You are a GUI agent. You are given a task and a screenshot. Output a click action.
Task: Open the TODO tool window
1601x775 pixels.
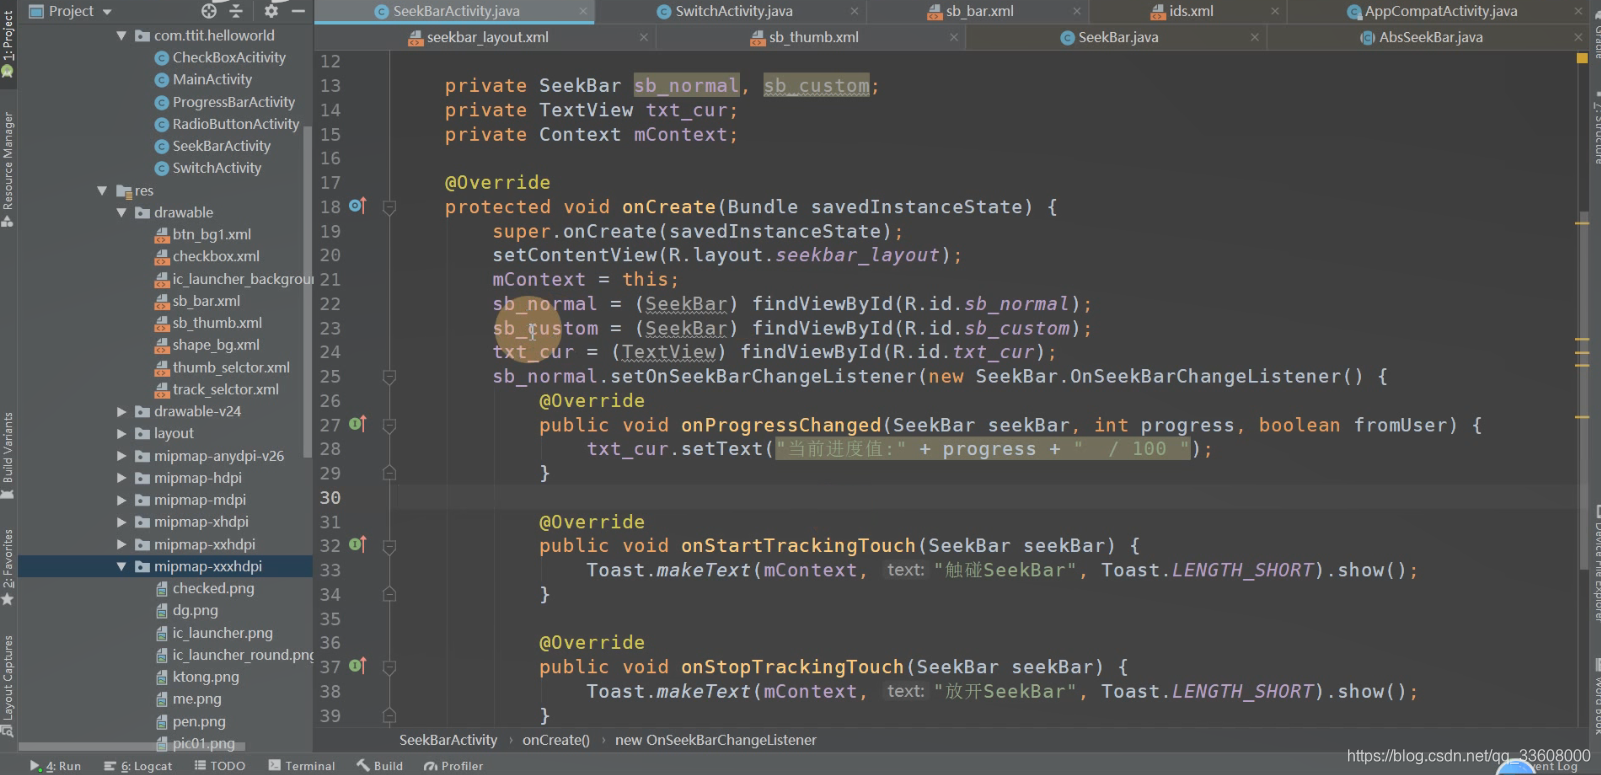[220, 766]
